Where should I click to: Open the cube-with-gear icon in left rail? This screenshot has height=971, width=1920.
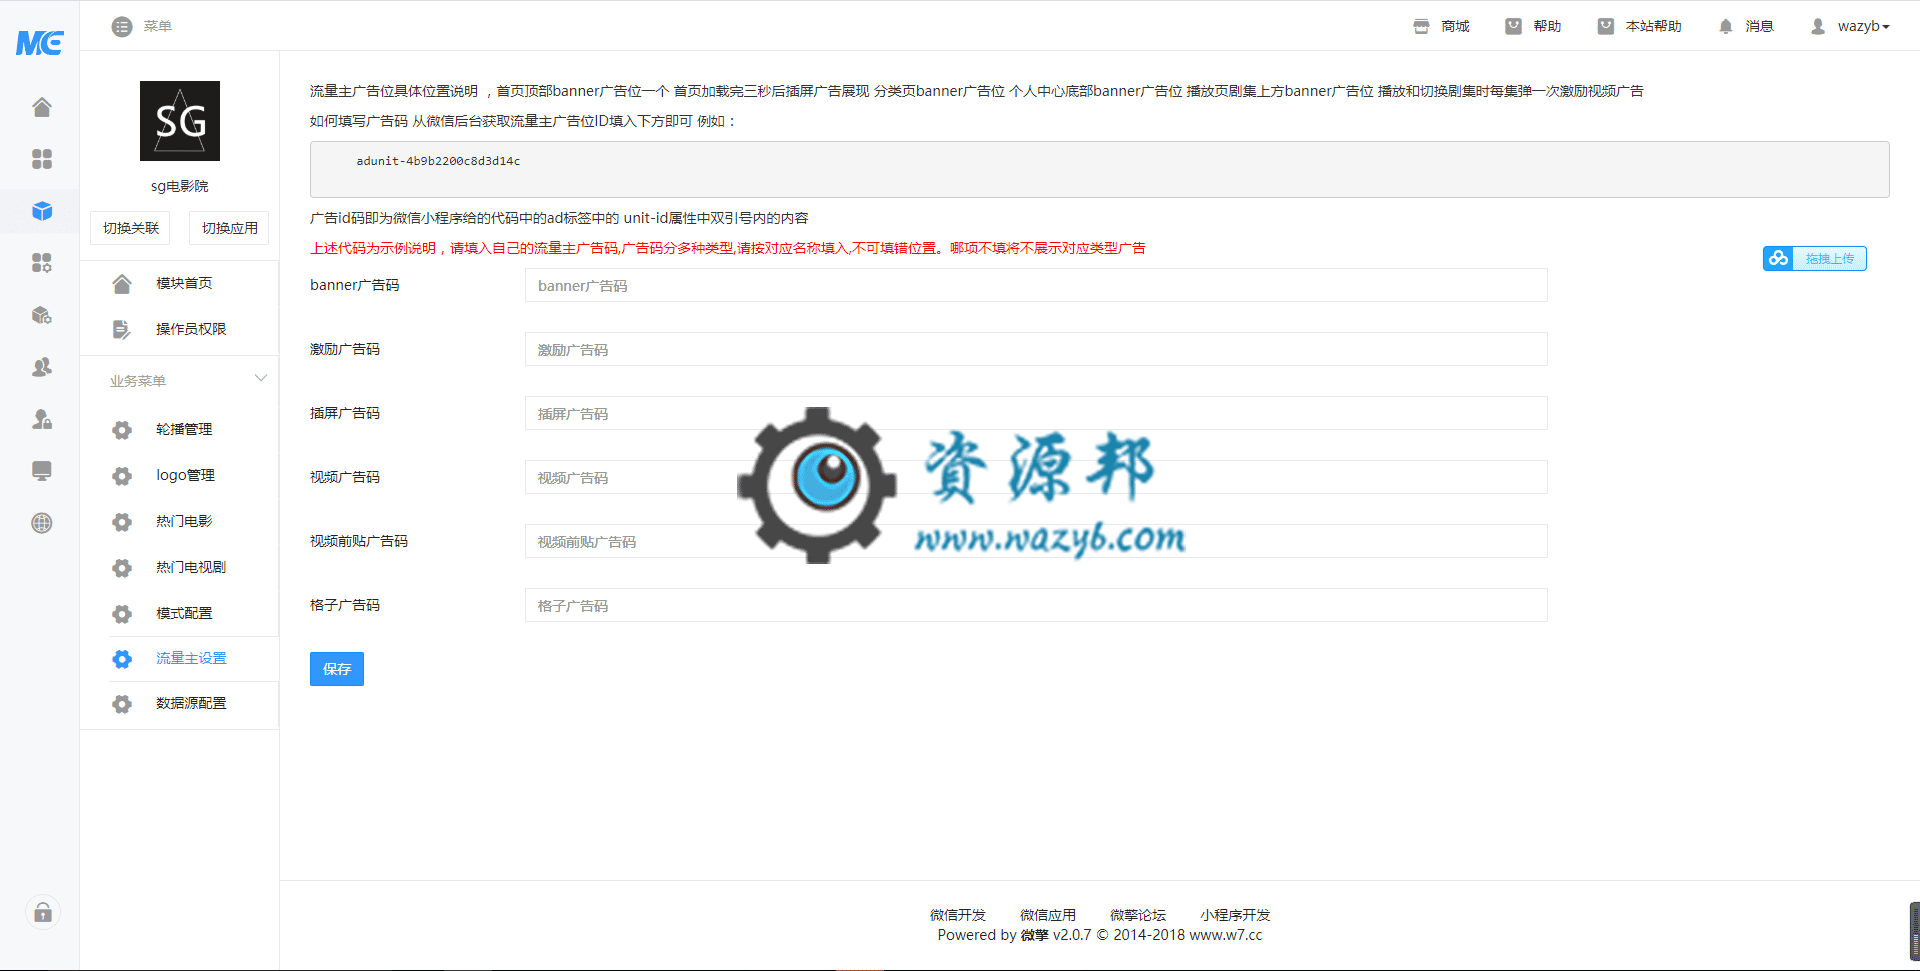click(x=42, y=315)
